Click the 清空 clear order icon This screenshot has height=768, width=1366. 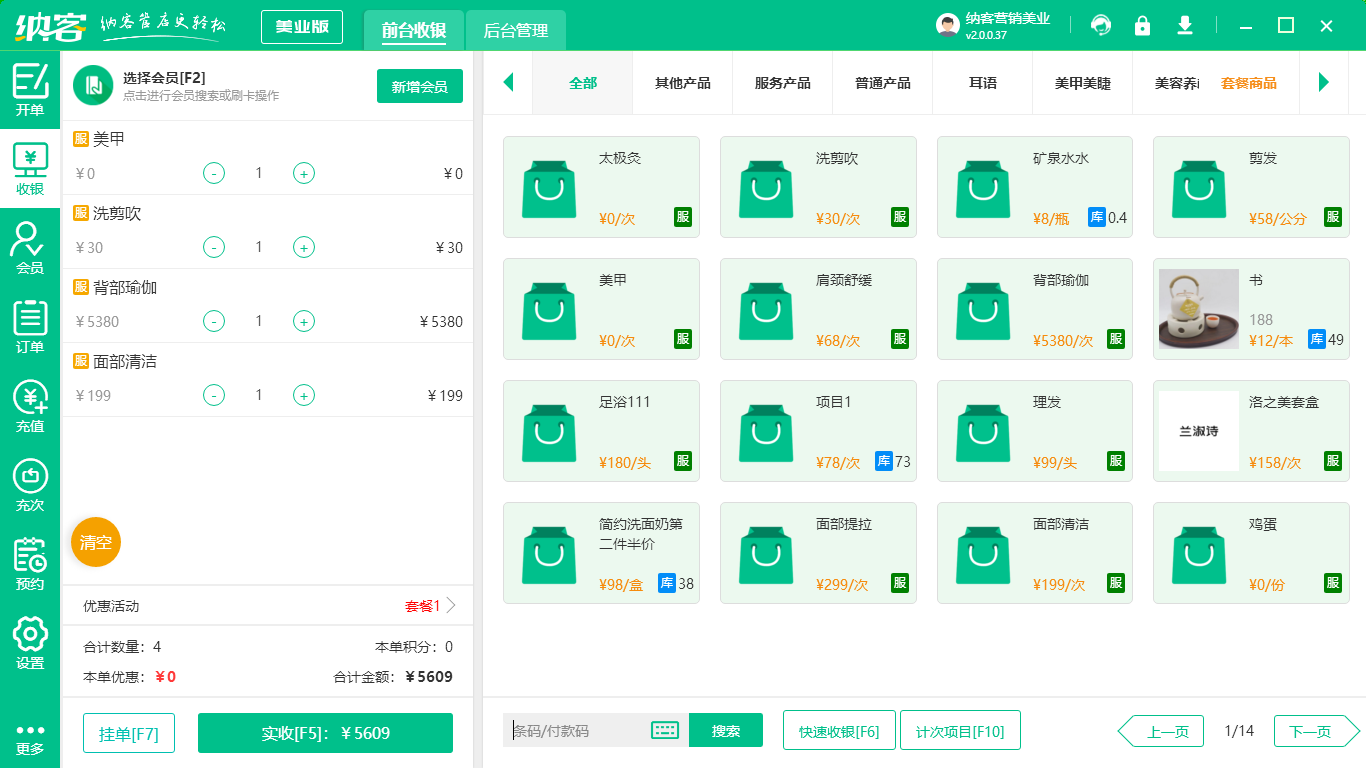(x=95, y=543)
